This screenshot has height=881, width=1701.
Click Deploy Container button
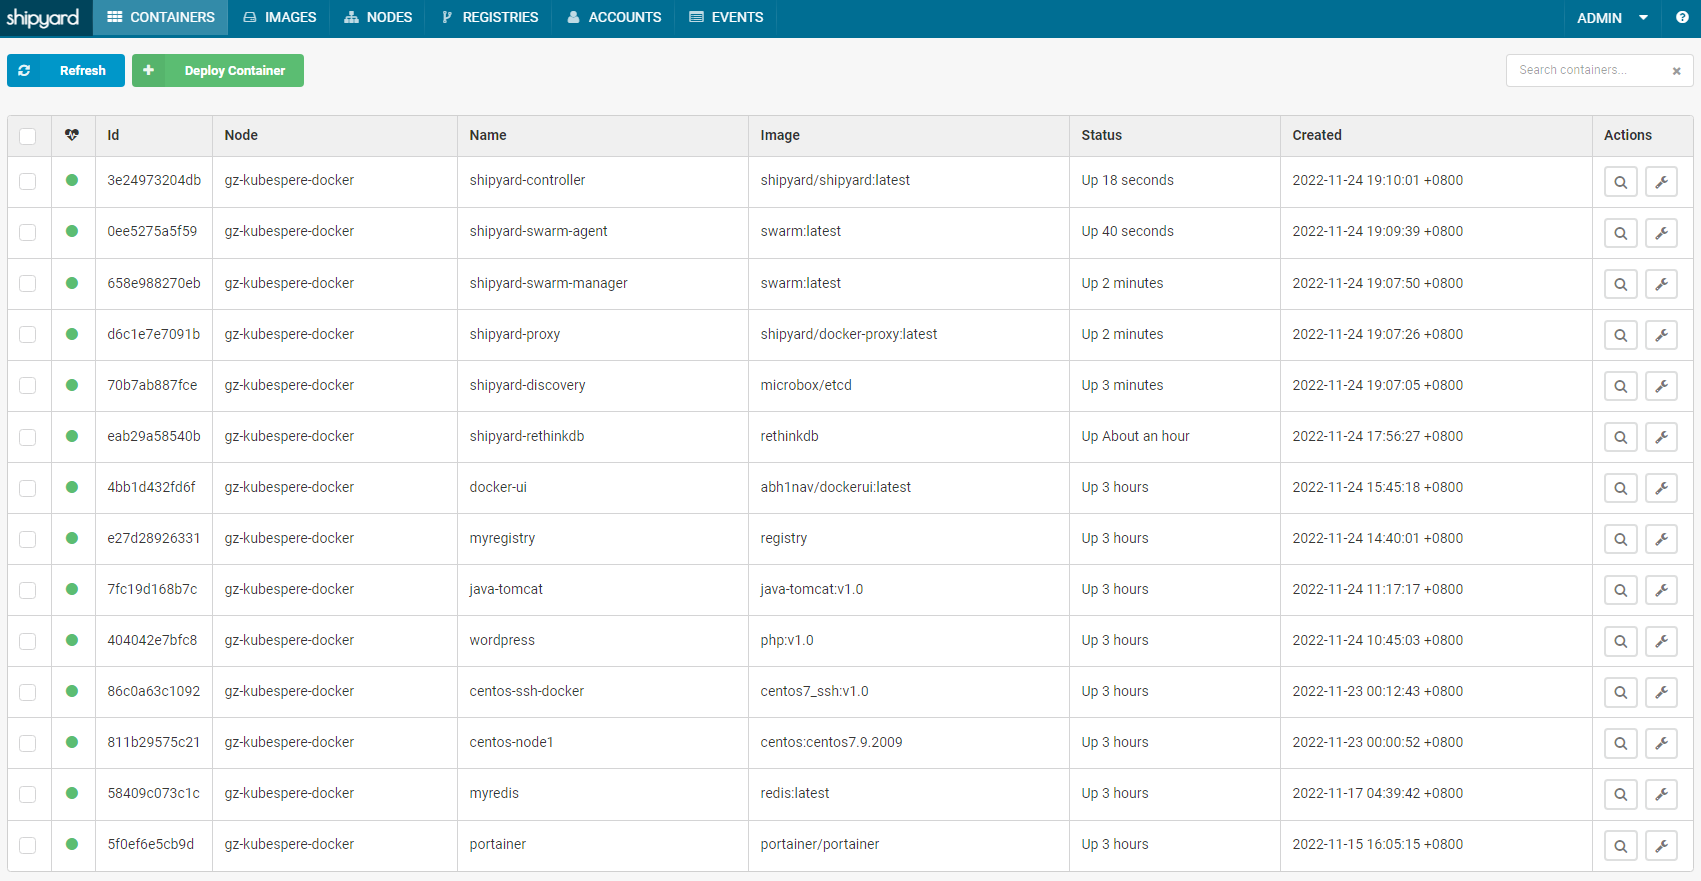[x=218, y=71]
